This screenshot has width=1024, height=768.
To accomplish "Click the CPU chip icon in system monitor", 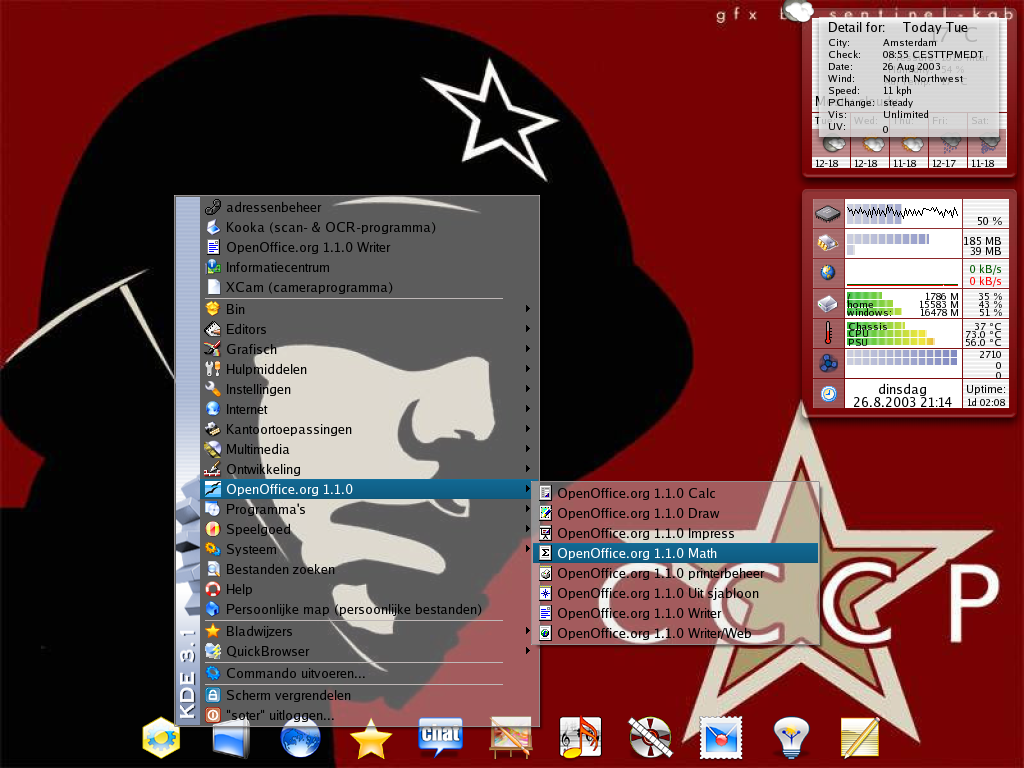I will 827,214.
